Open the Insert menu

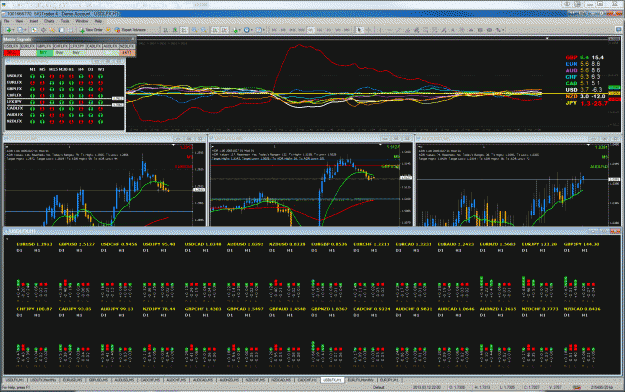[x=34, y=21]
